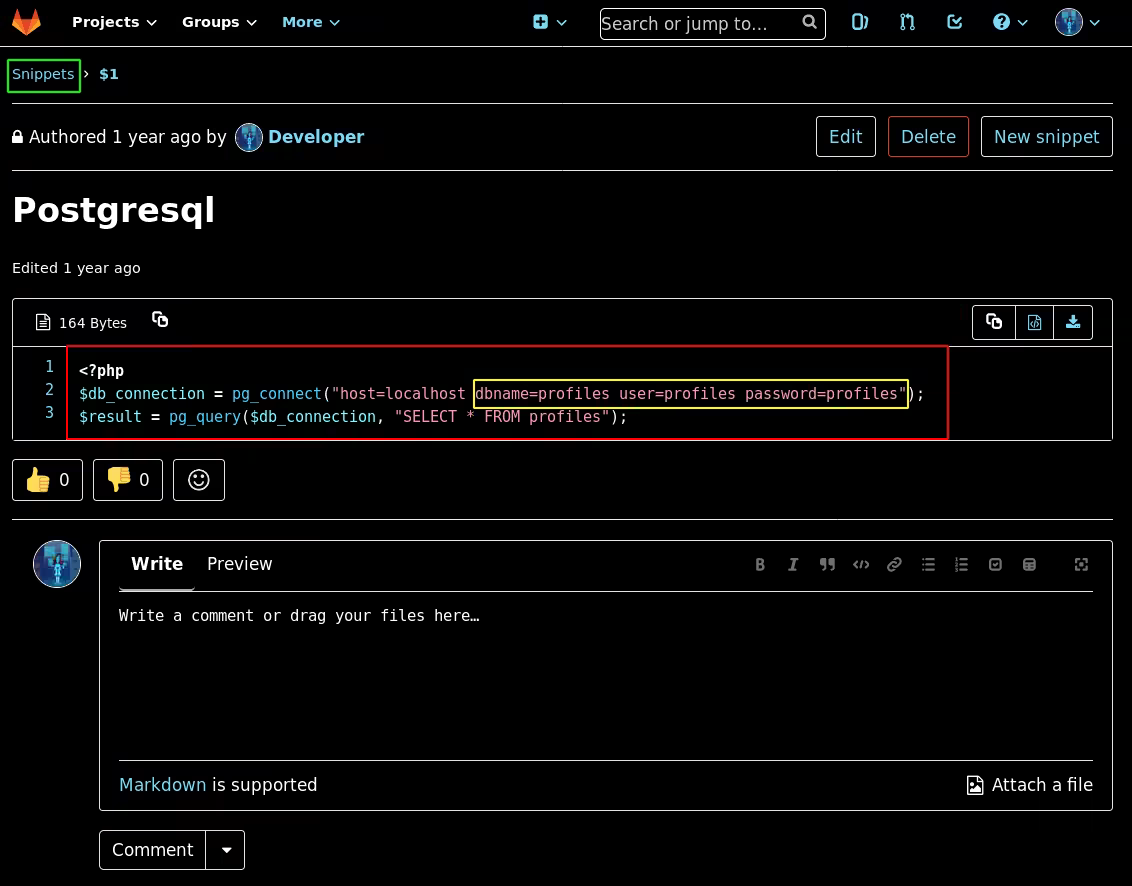Image resolution: width=1132 pixels, height=886 pixels.
Task: Expand the Projects dropdown
Action: point(114,22)
